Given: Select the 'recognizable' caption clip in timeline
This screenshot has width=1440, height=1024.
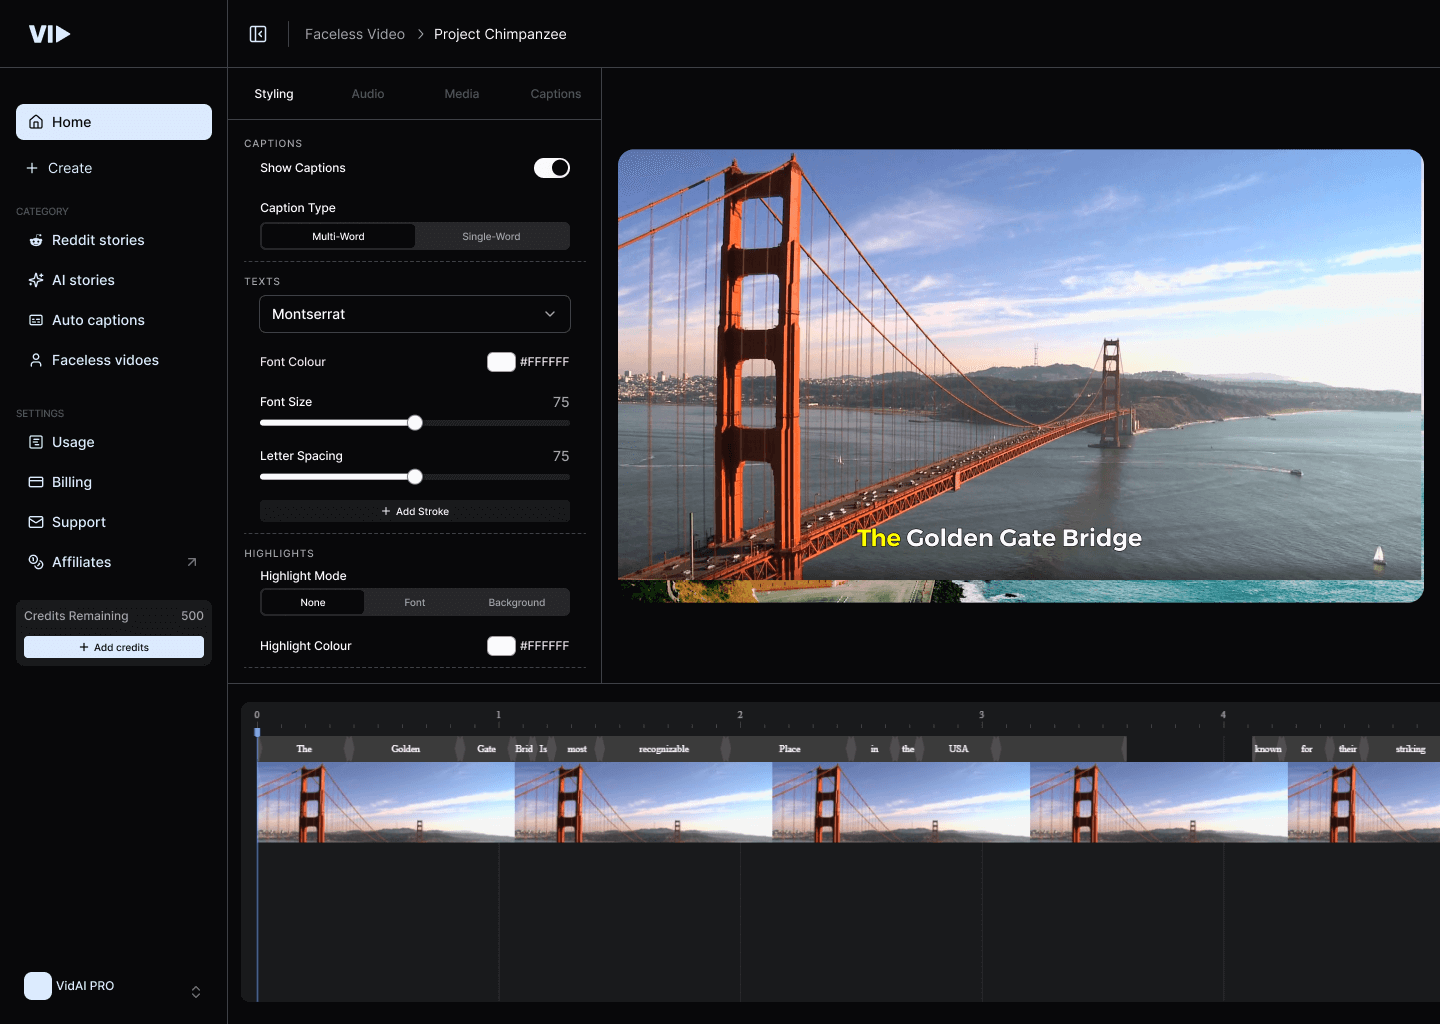Looking at the screenshot, I should click(664, 749).
